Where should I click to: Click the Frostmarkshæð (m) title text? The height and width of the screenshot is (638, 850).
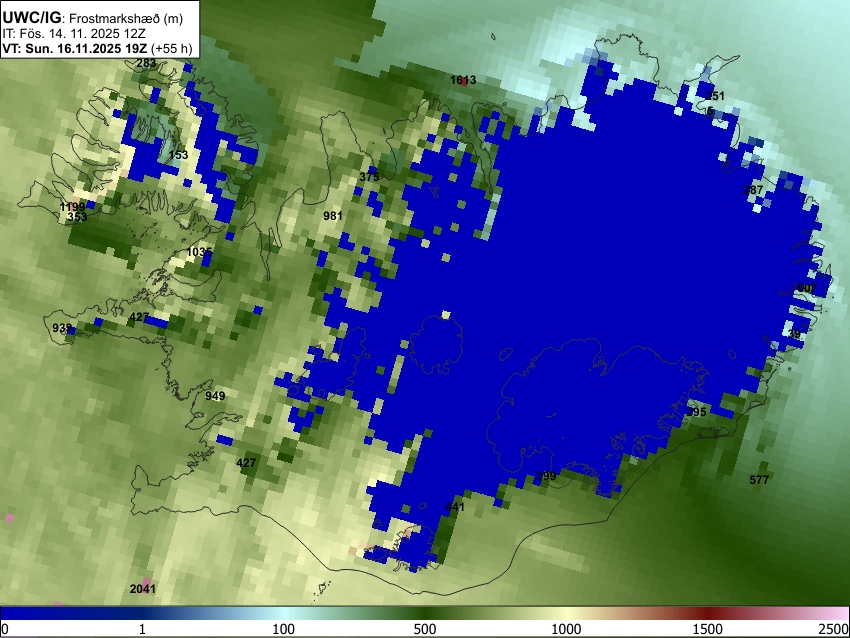(x=126, y=18)
